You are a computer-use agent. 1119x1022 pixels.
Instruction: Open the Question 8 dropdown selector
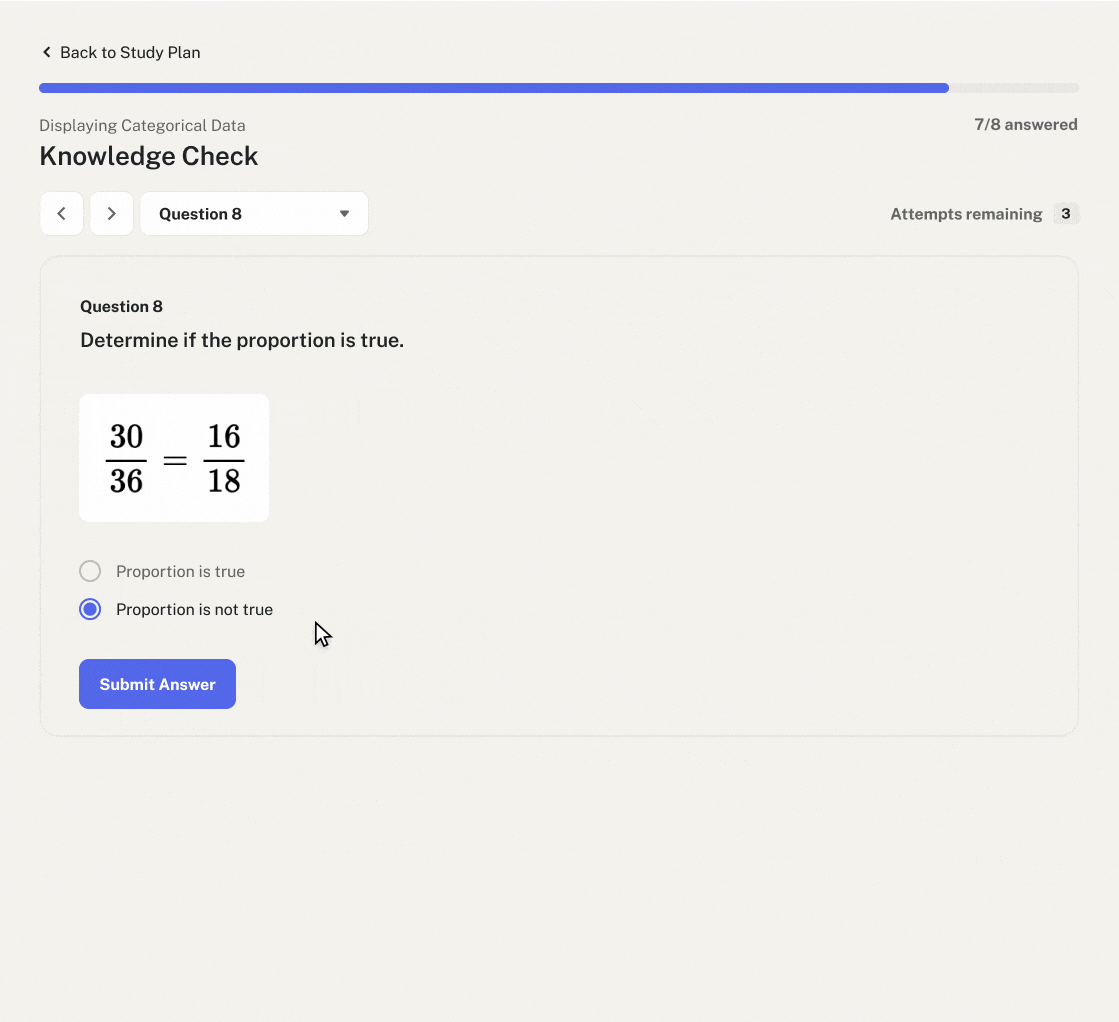[x=254, y=213]
